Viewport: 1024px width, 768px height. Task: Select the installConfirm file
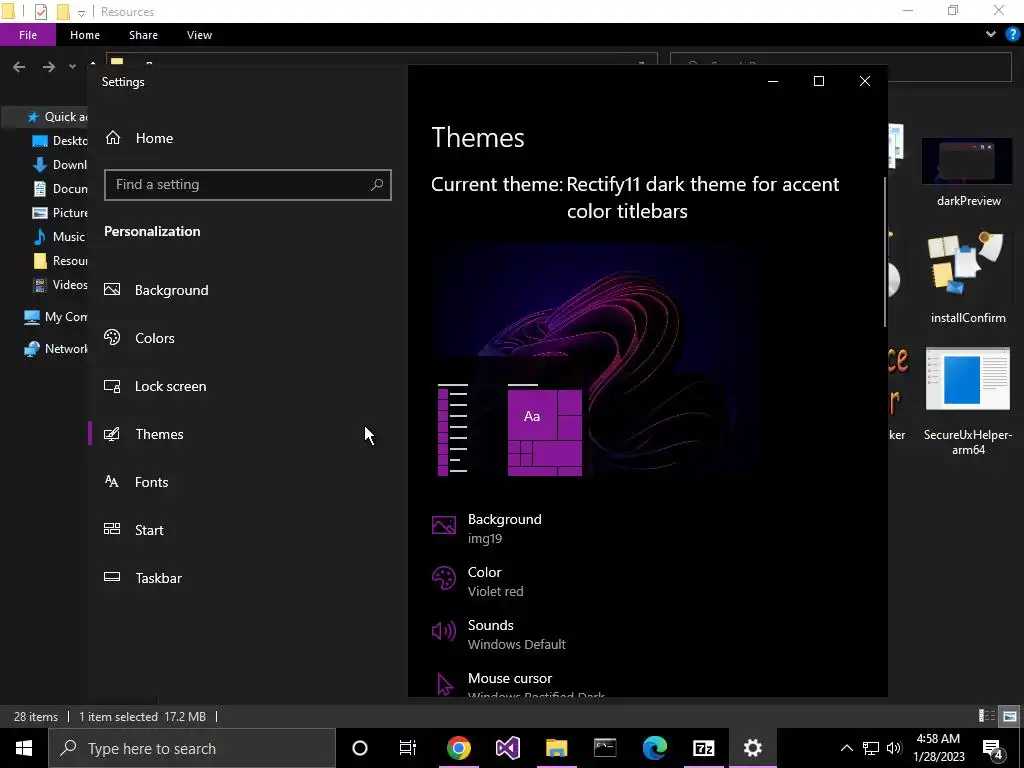coord(968,278)
